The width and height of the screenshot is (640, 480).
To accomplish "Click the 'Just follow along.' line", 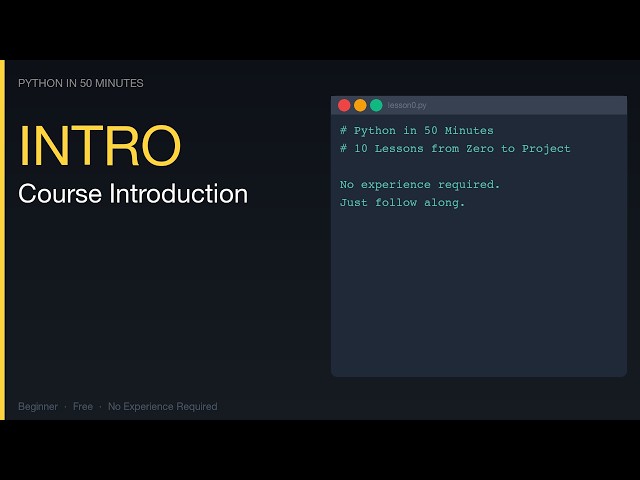I will point(402,202).
